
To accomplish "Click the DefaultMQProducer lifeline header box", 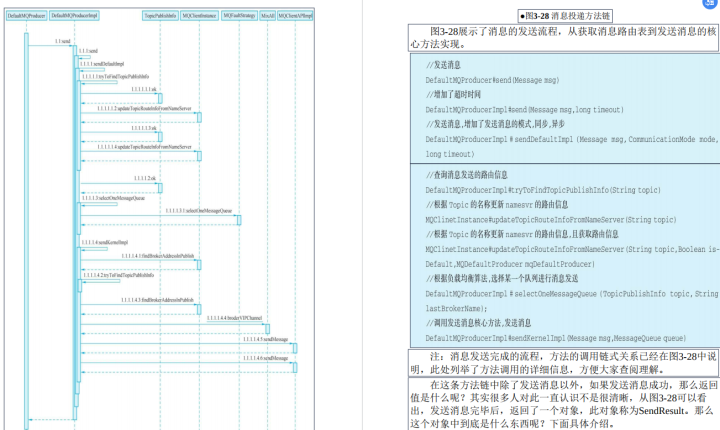I will (x=27, y=16).
